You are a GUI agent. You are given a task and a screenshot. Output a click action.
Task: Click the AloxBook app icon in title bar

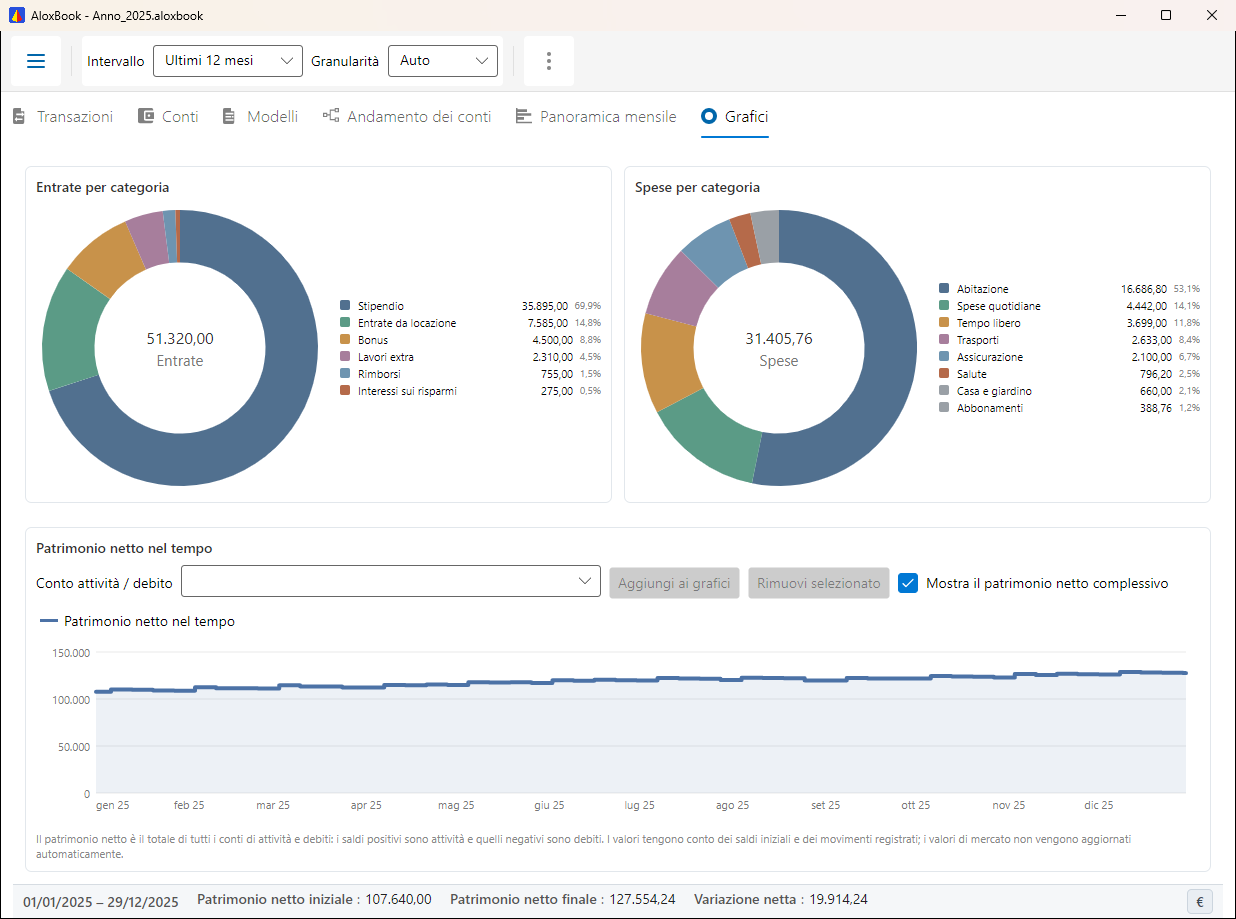coord(17,15)
